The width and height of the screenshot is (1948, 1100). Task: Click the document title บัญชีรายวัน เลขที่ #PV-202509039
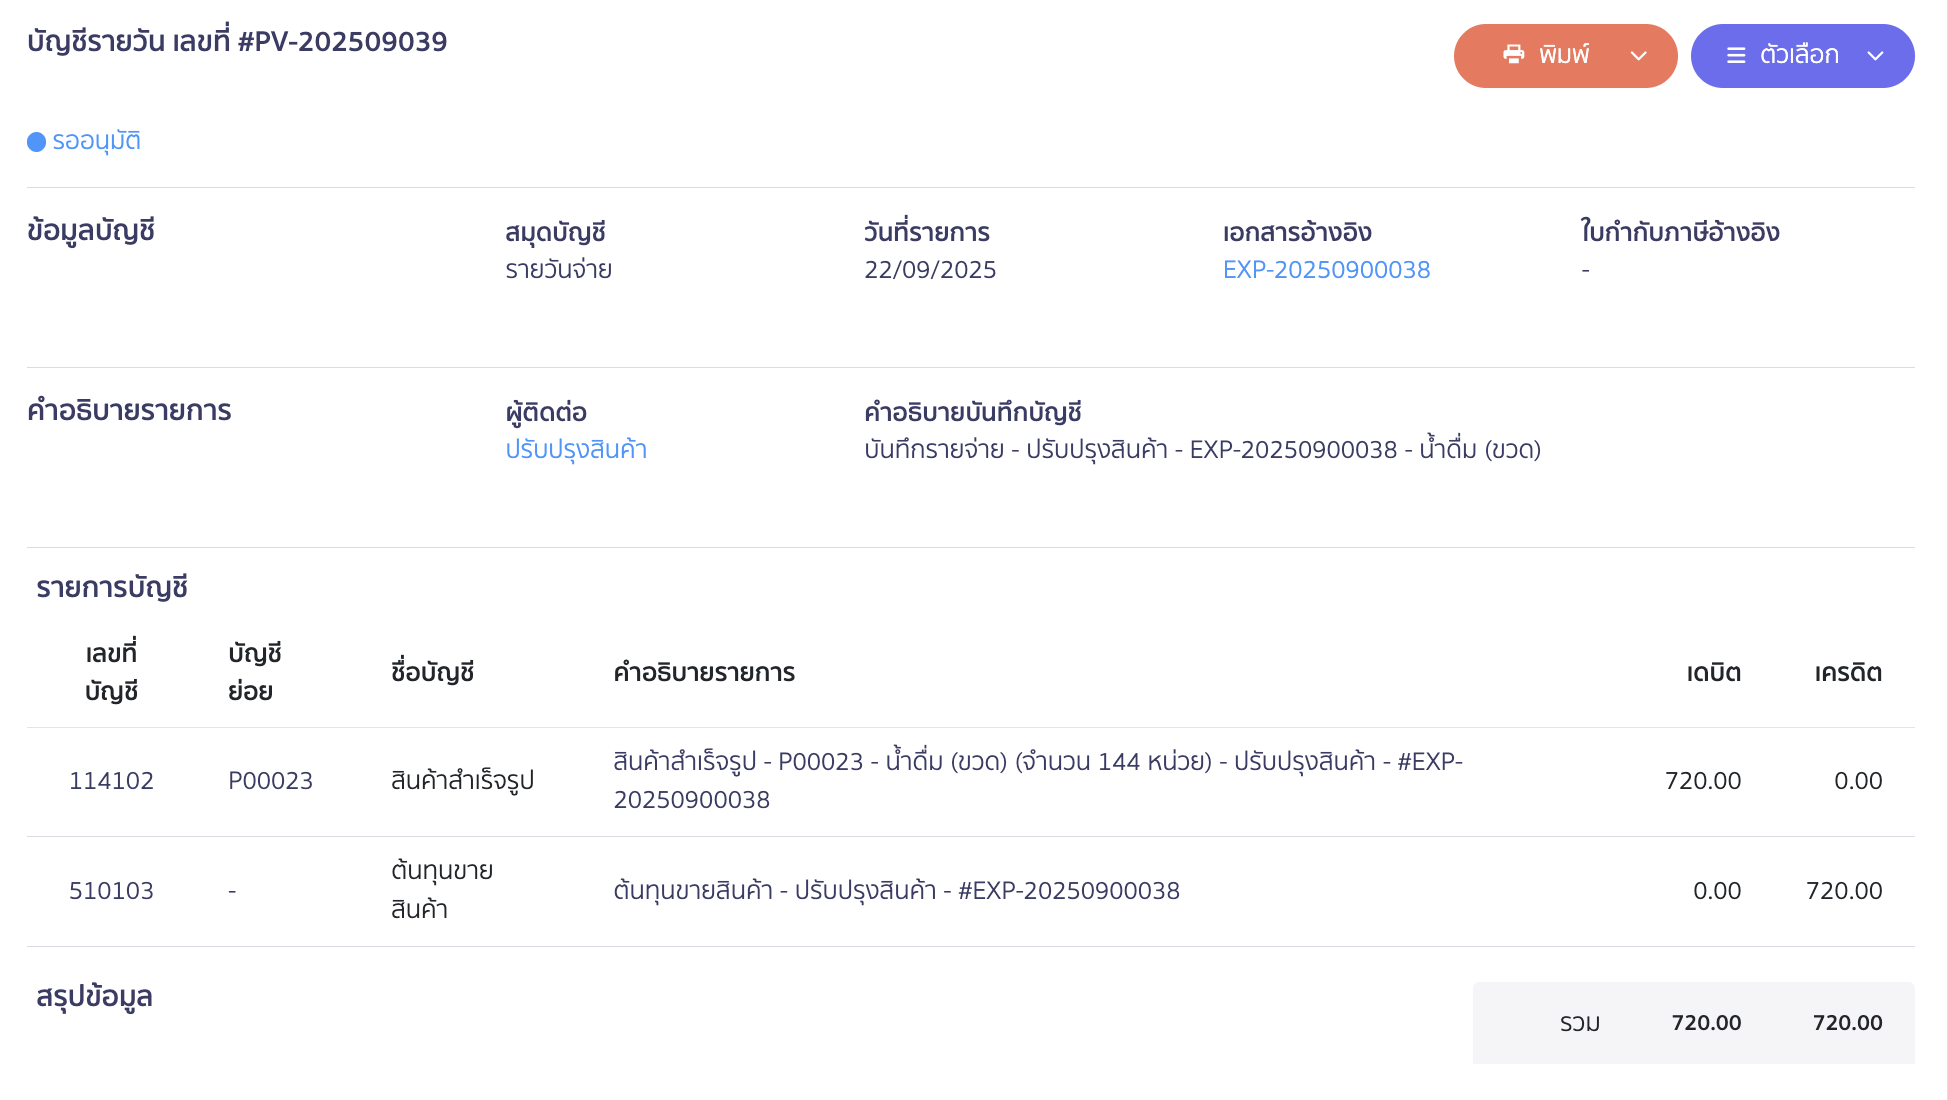point(236,41)
